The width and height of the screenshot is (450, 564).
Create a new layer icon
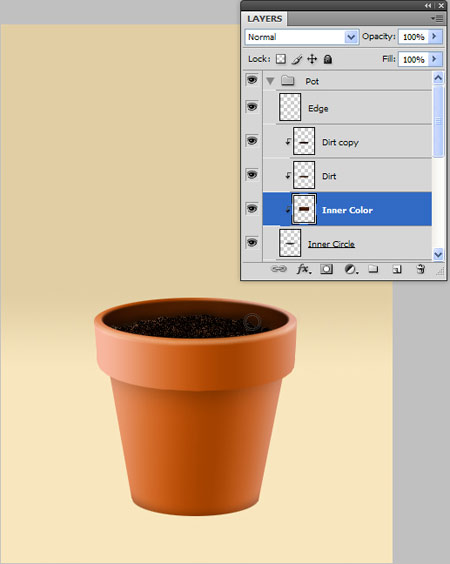[397, 269]
